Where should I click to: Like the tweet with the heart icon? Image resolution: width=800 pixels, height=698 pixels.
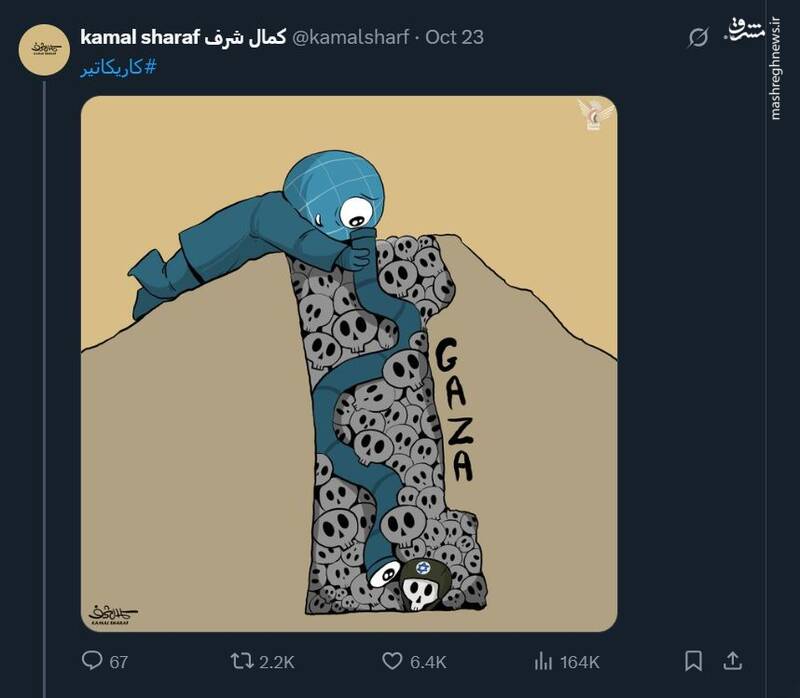coord(393,661)
